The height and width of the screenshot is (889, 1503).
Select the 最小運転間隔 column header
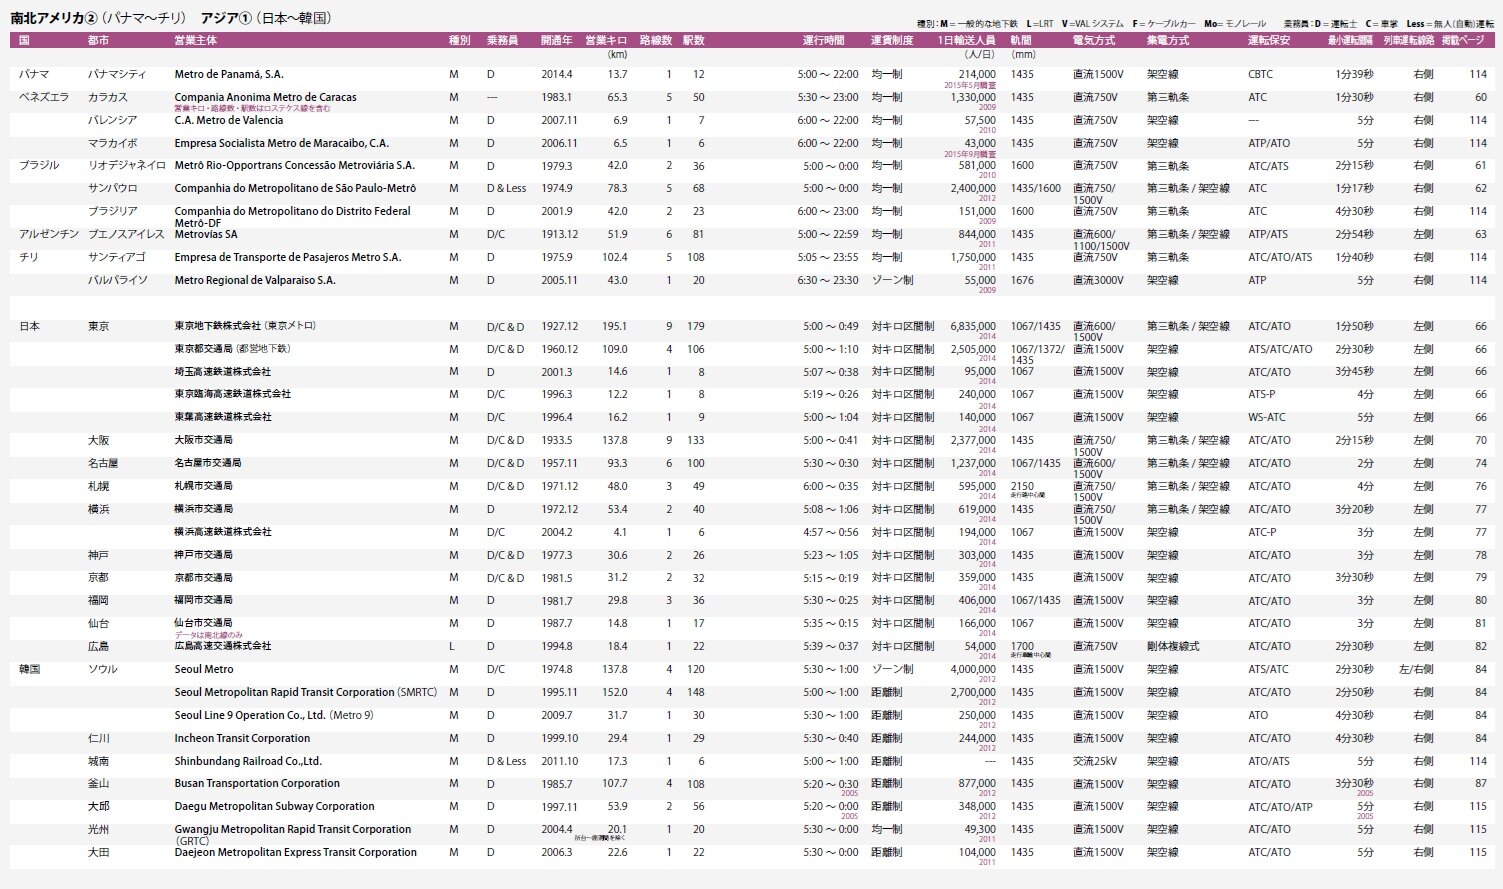[x=1350, y=41]
